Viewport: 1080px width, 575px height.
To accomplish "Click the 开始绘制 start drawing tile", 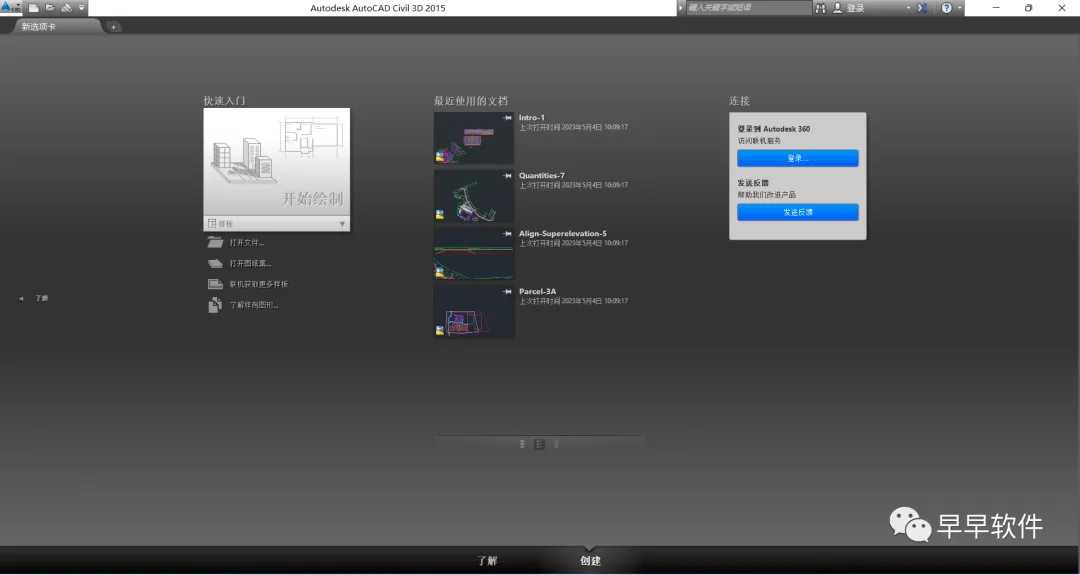I will [276, 162].
